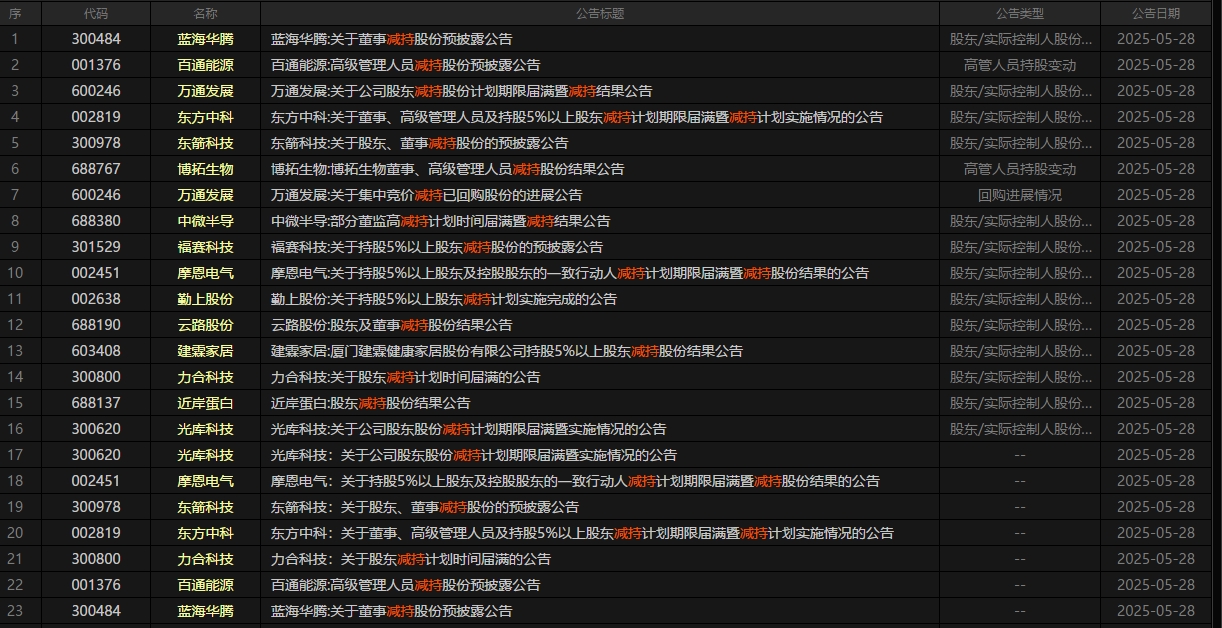
Task: Open 力合科技 announcement title in row 14
Action: click(405, 377)
